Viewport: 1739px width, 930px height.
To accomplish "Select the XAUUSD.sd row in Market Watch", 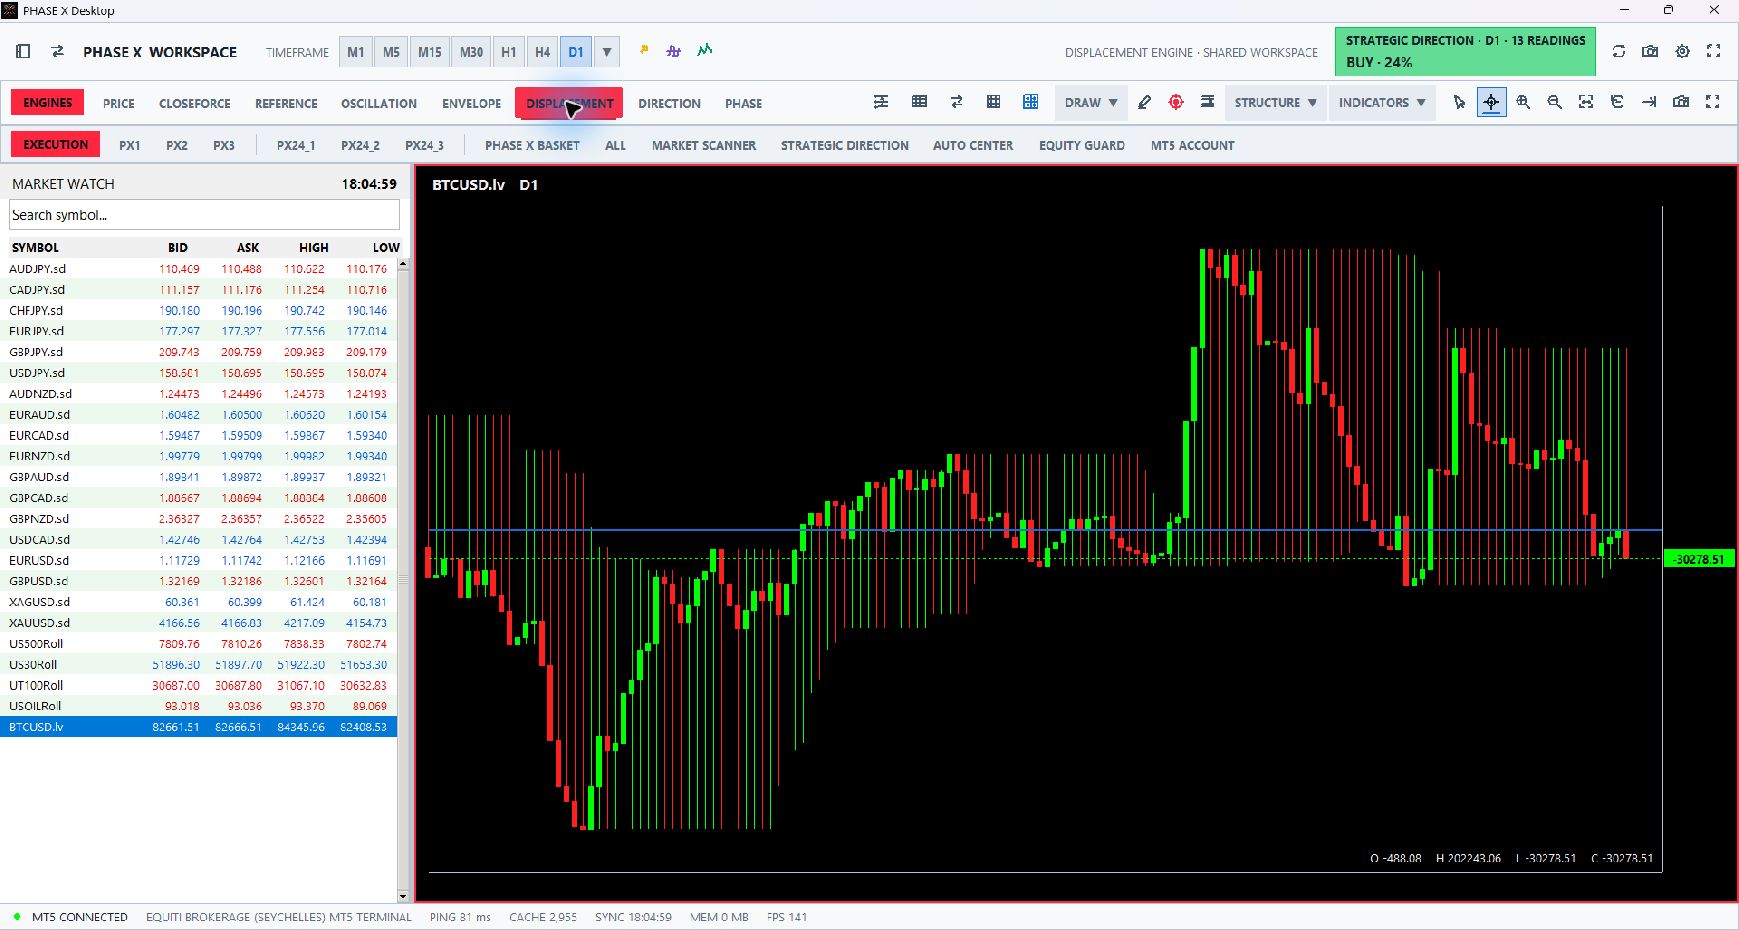I will [x=199, y=622].
